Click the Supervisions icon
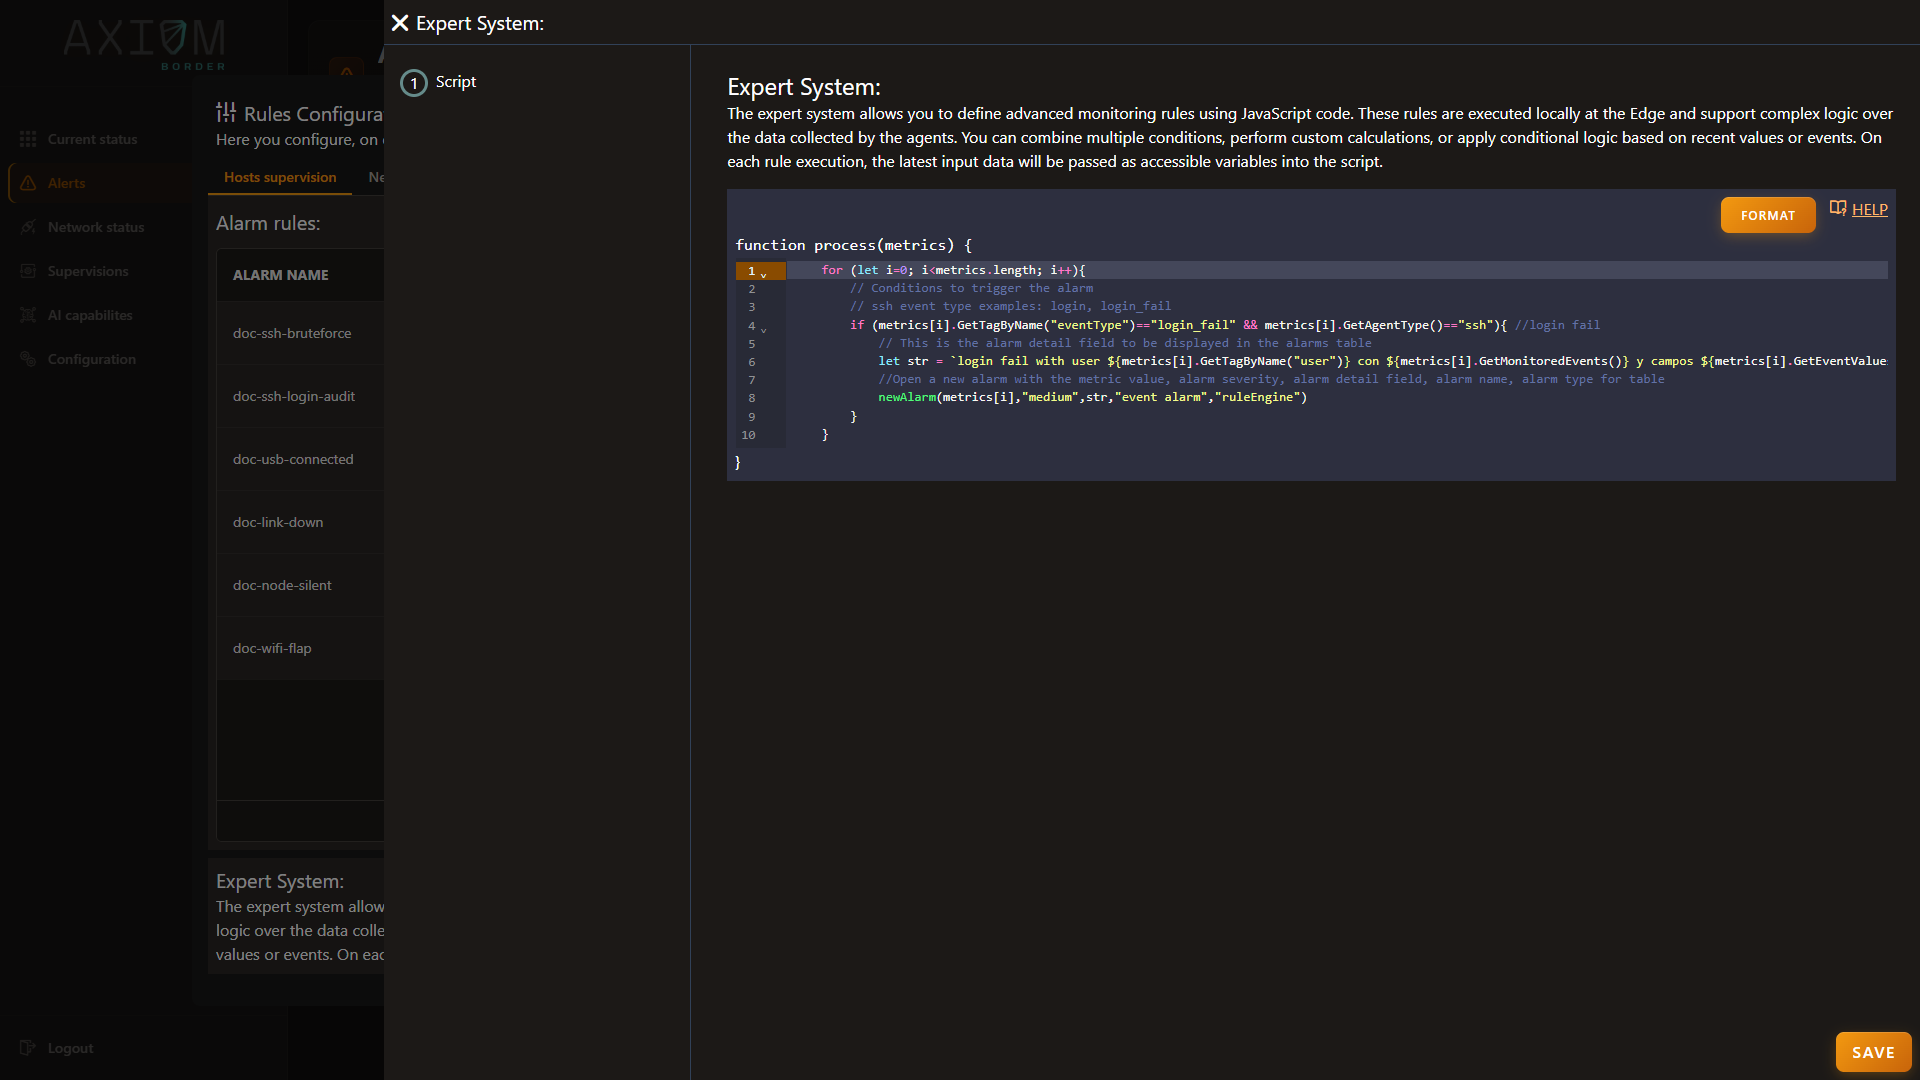The height and width of the screenshot is (1080, 1920). [x=28, y=271]
